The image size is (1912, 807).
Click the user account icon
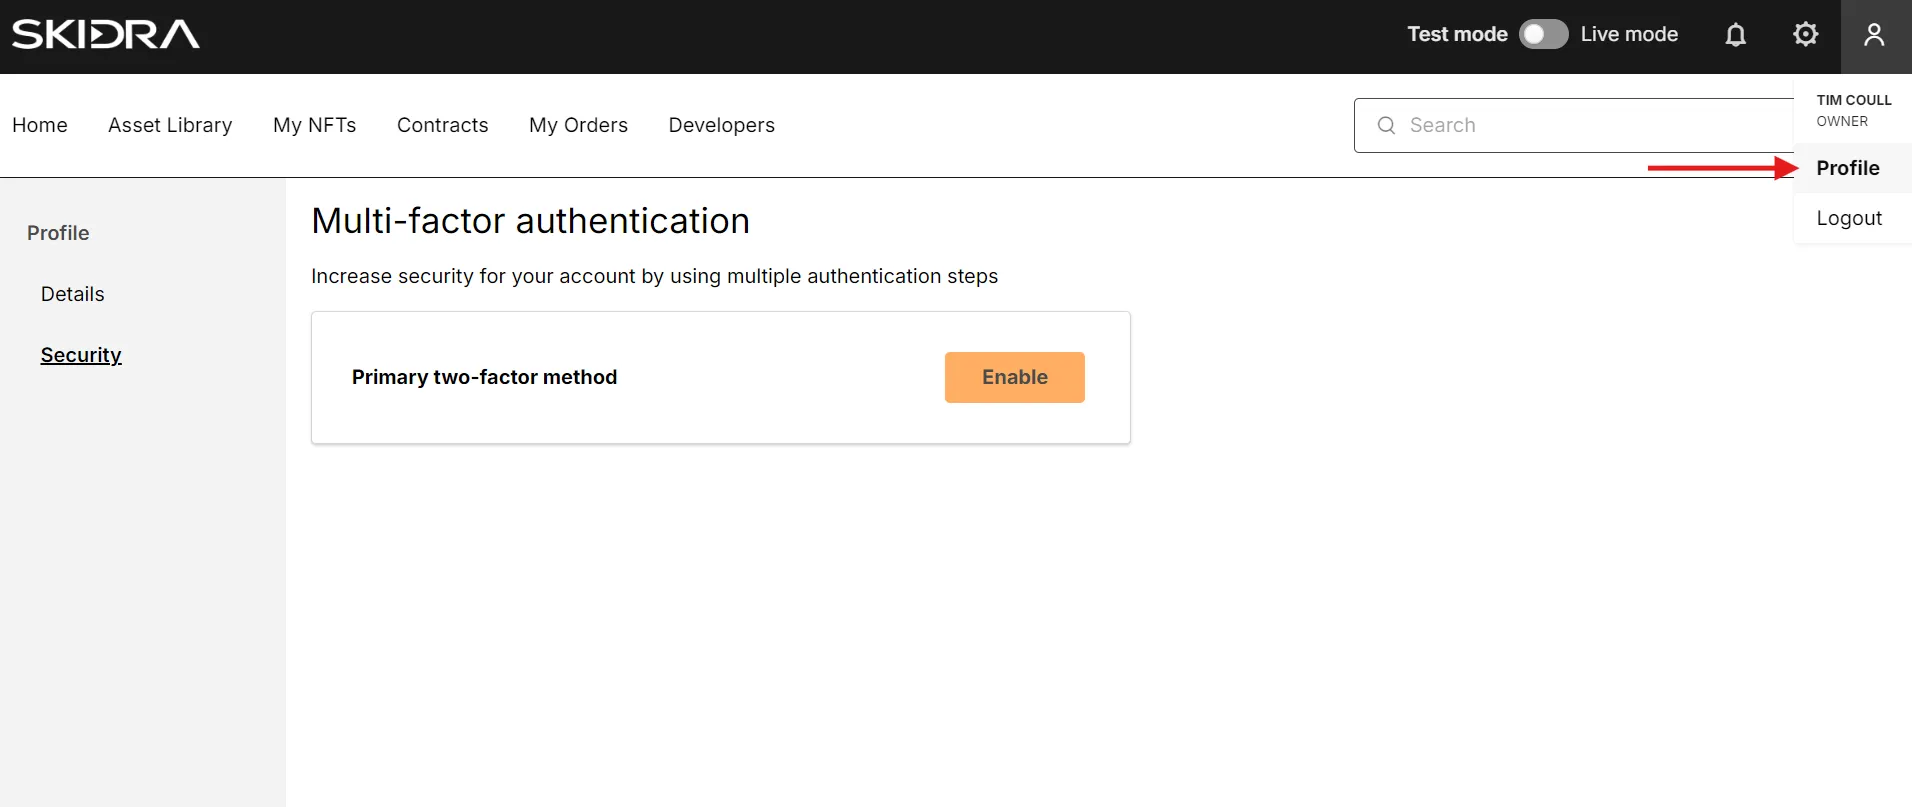(1875, 35)
